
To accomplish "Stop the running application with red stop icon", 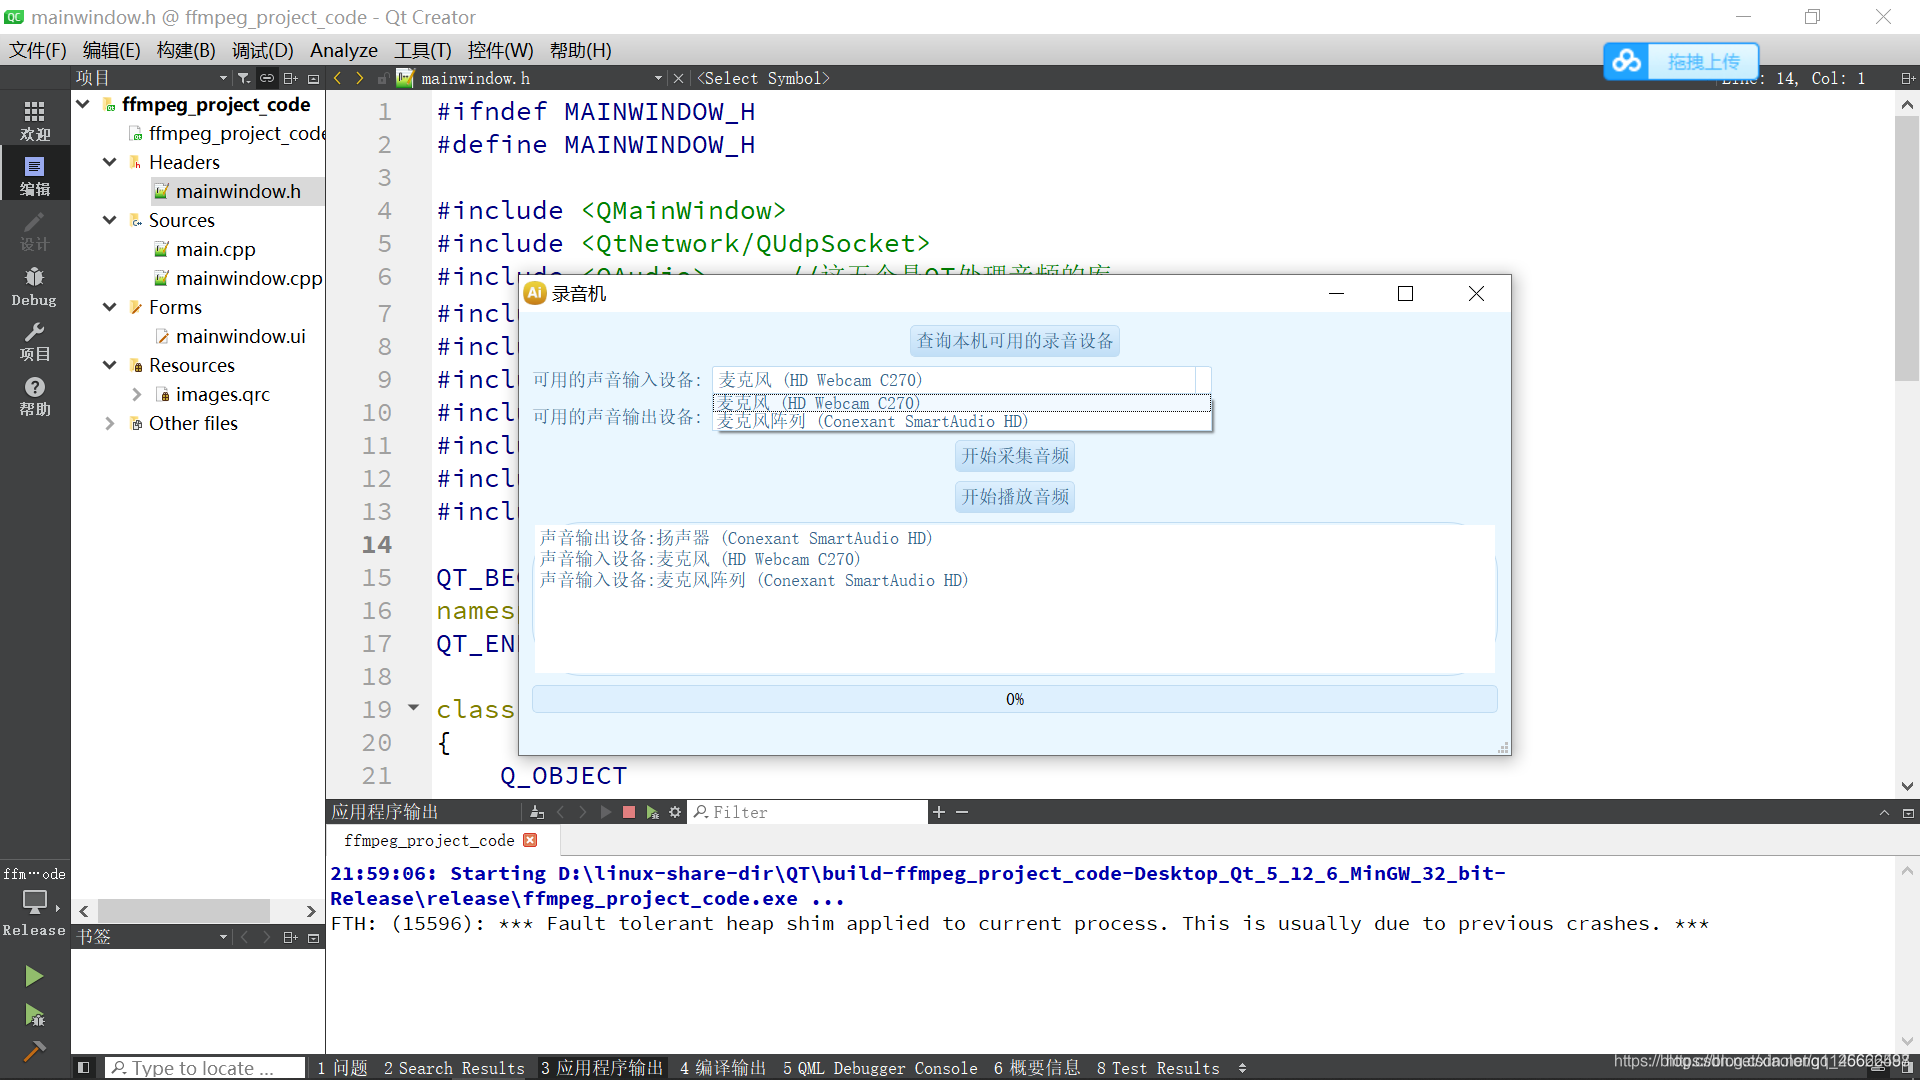I will point(629,812).
